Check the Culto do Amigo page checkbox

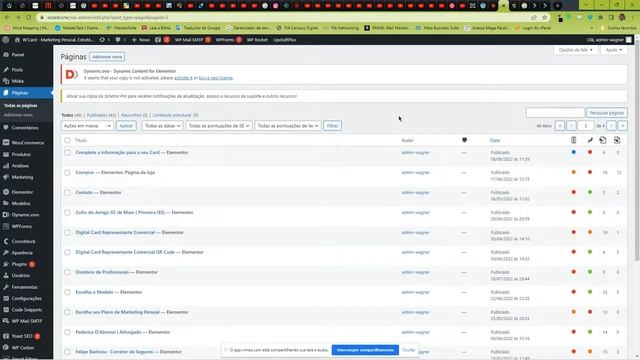(x=67, y=213)
